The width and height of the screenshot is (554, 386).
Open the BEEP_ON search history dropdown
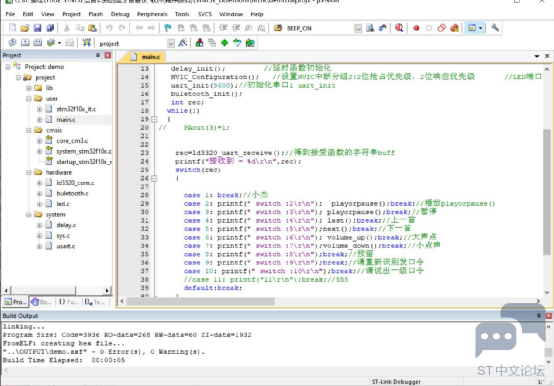358,28
